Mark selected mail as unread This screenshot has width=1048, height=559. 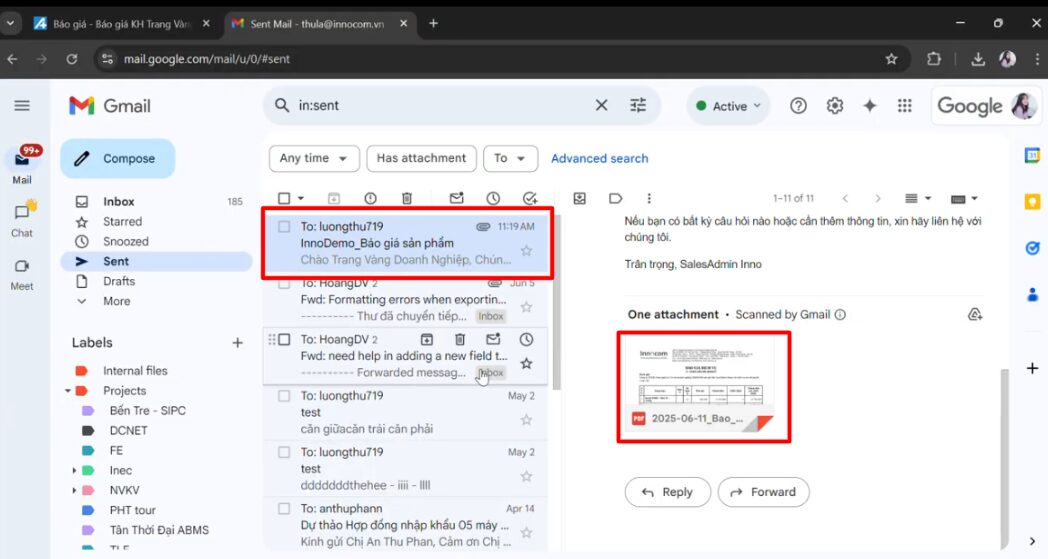click(x=456, y=198)
